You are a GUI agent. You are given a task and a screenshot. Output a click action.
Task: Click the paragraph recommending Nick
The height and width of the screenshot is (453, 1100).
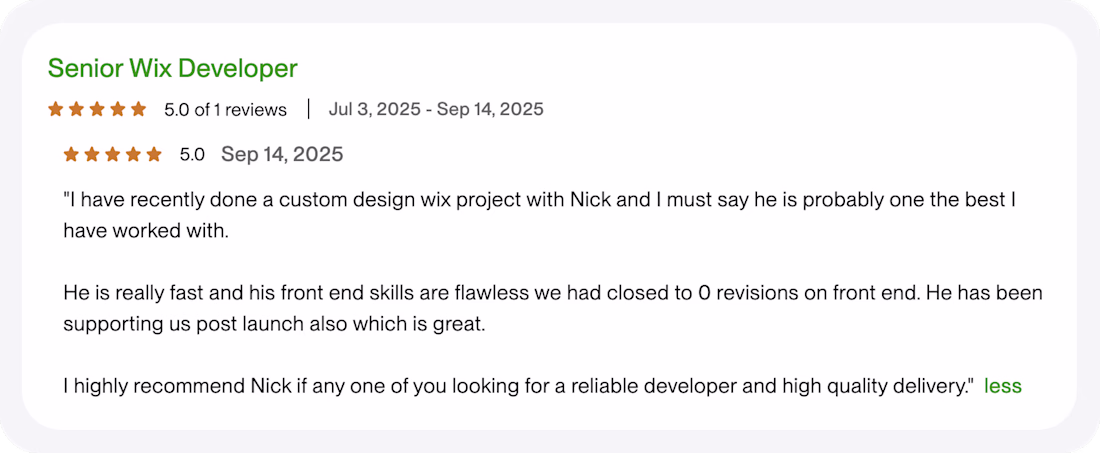pyautogui.click(x=518, y=385)
